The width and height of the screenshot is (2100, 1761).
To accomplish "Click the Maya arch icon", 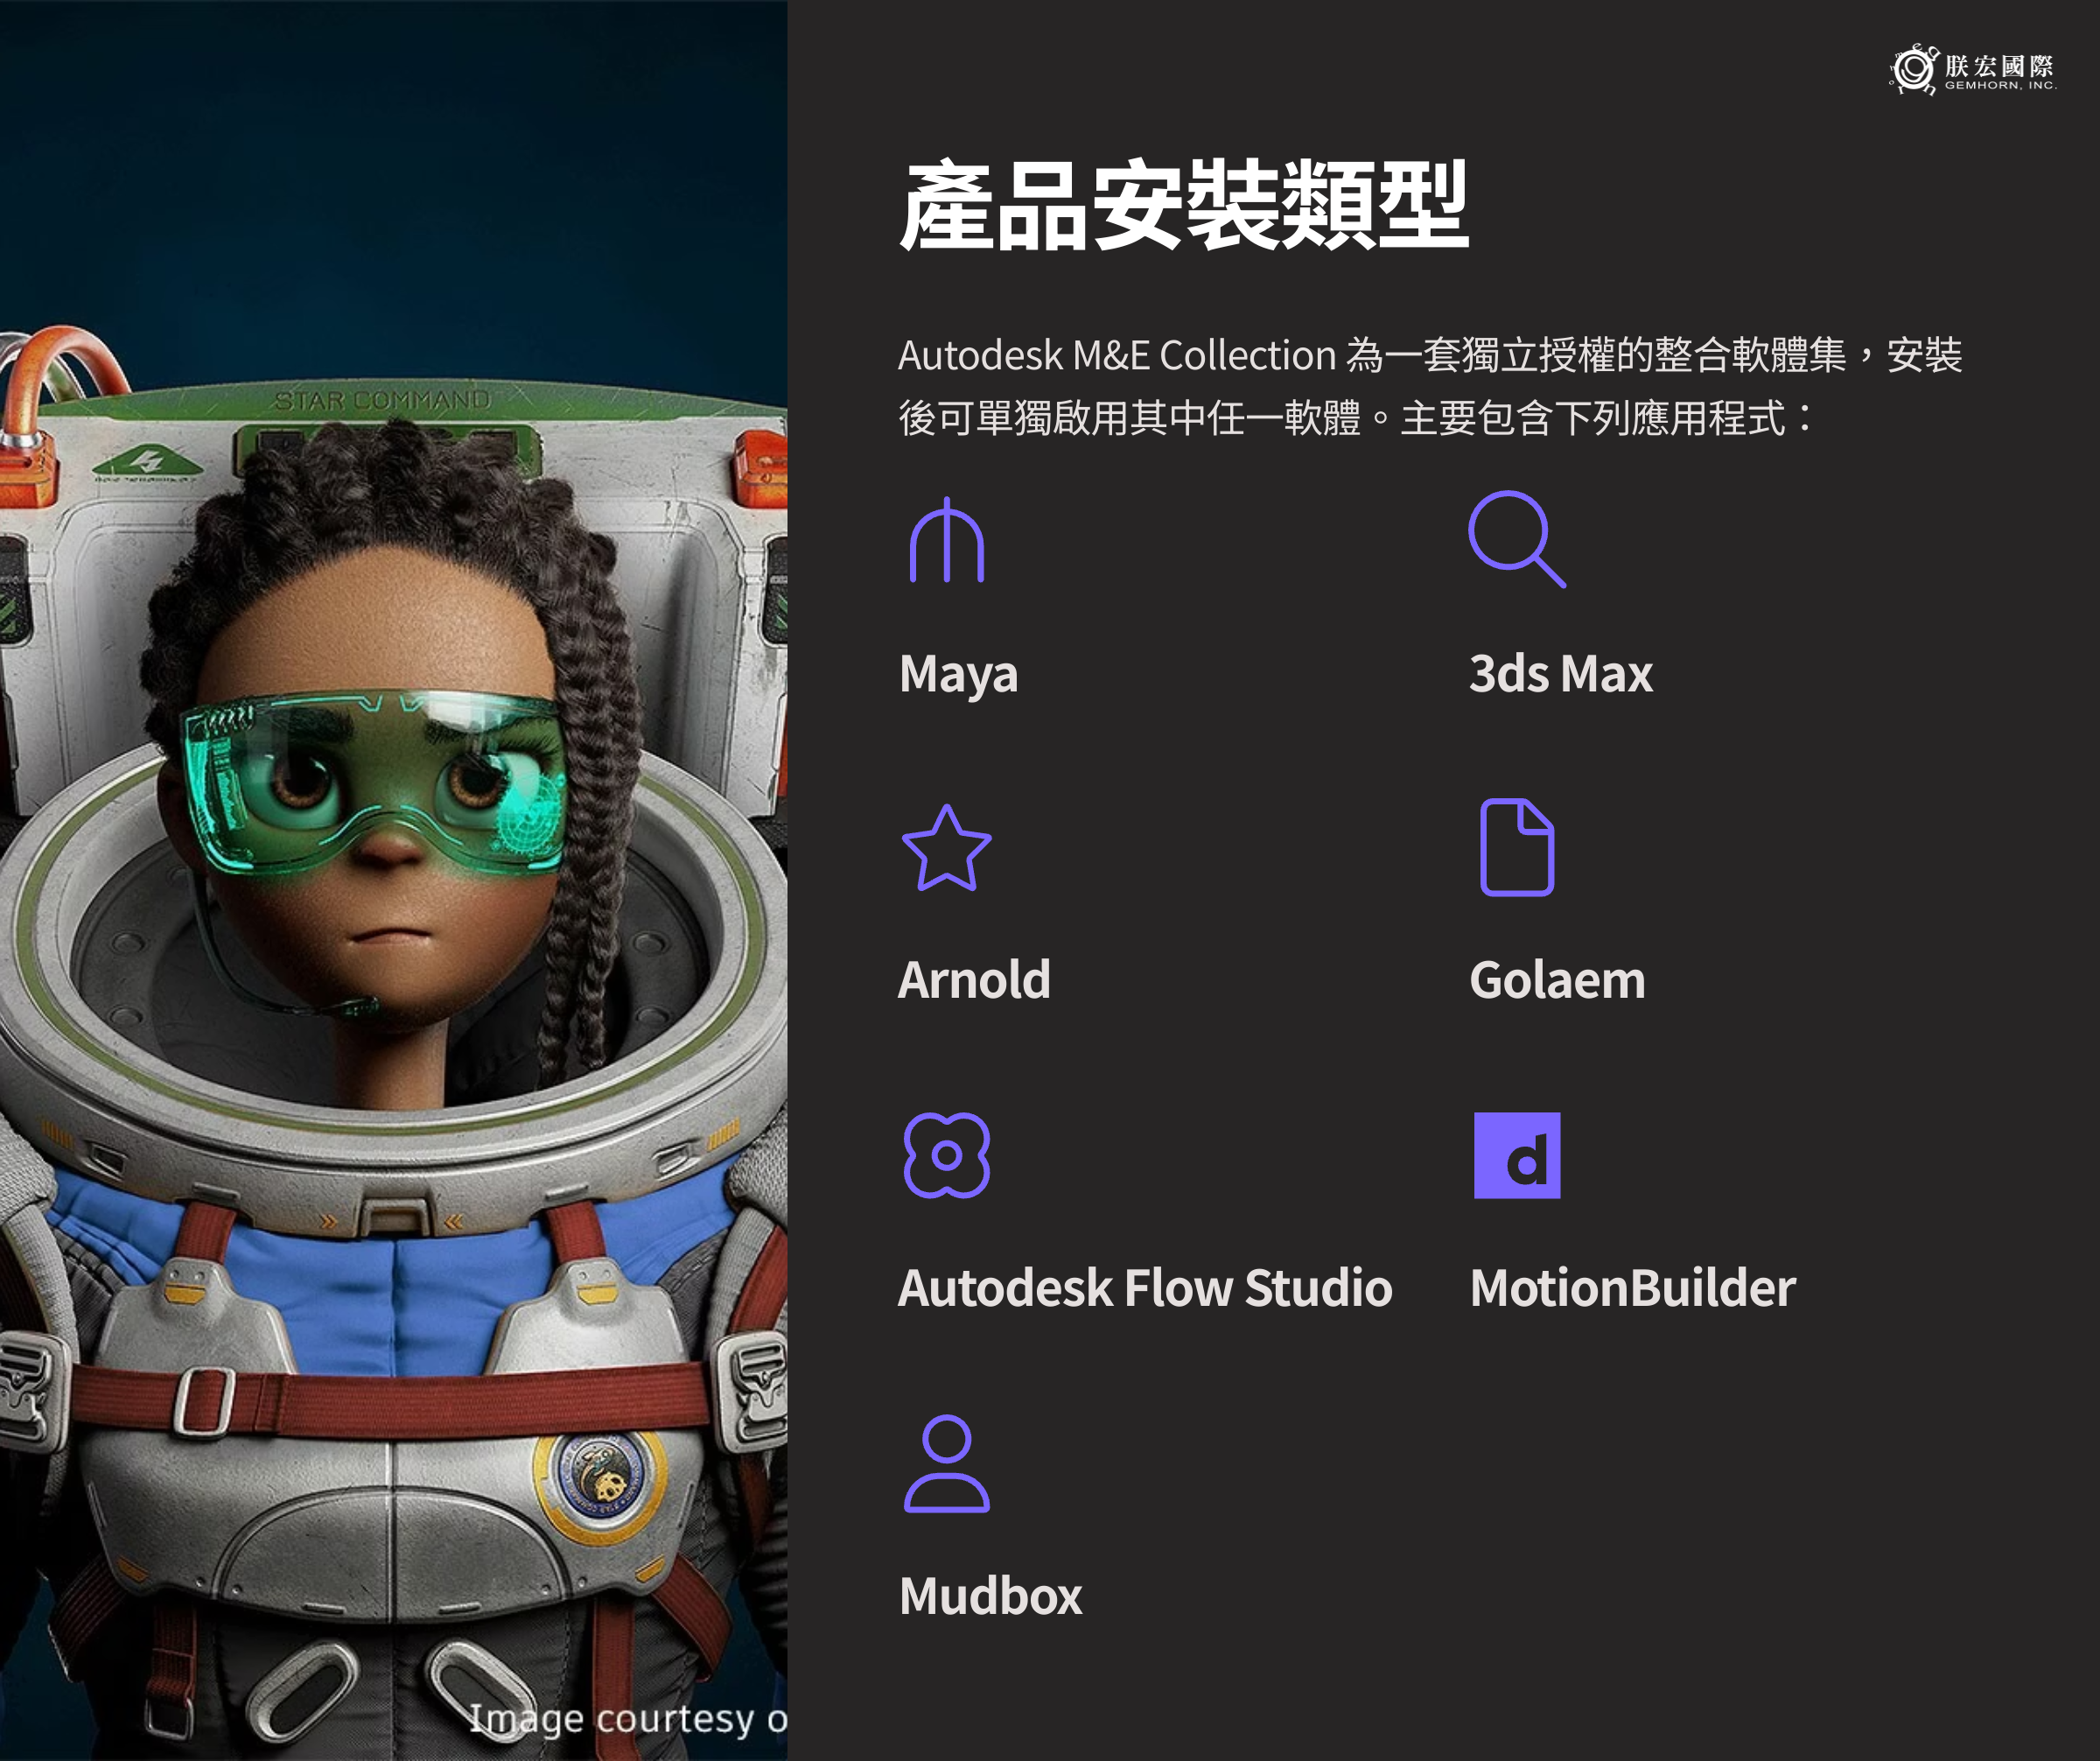I will pyautogui.click(x=946, y=540).
